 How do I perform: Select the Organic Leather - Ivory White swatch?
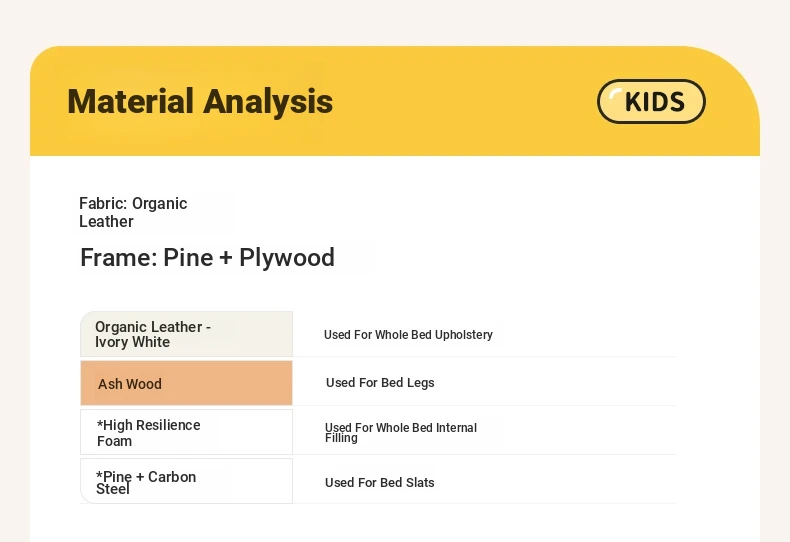[186, 334]
